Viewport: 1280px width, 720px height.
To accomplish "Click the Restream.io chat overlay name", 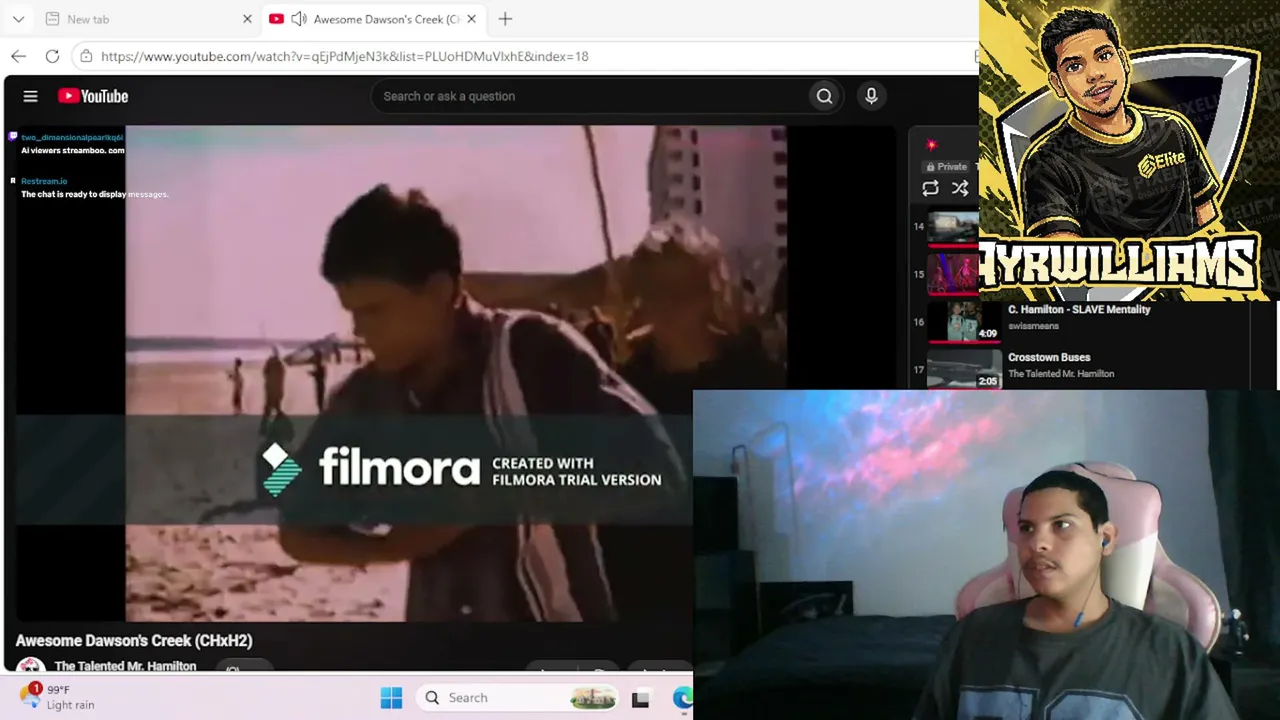I will 44,181.
